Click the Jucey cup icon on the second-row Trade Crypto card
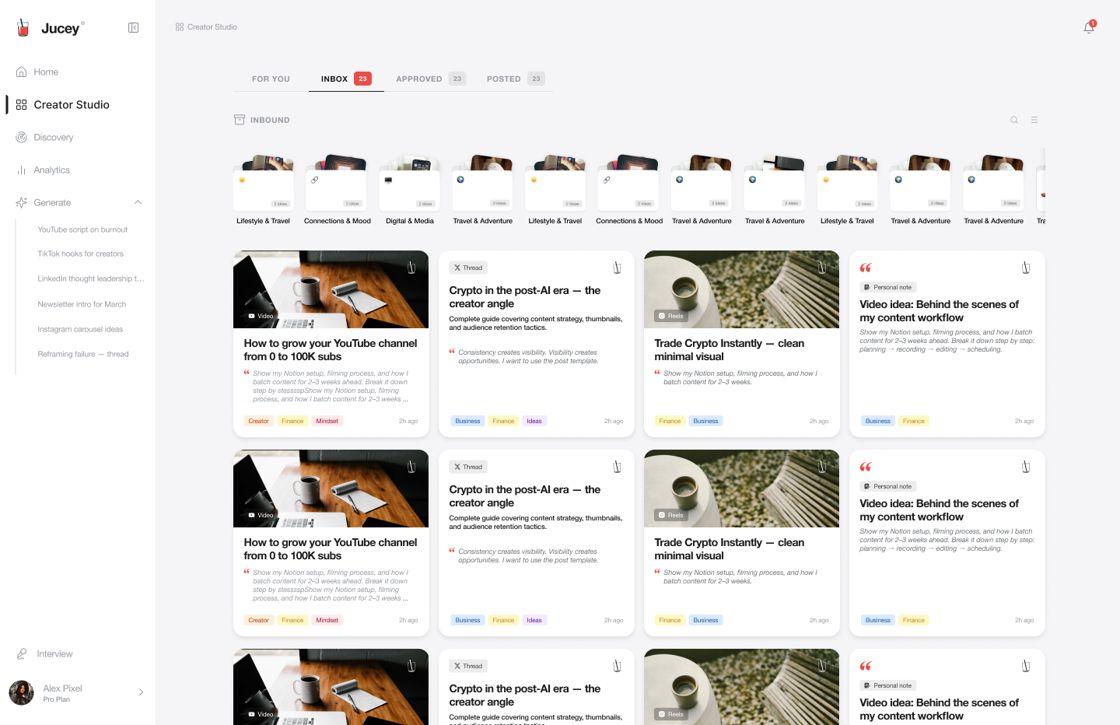This screenshot has width=1120, height=725. tap(822, 467)
